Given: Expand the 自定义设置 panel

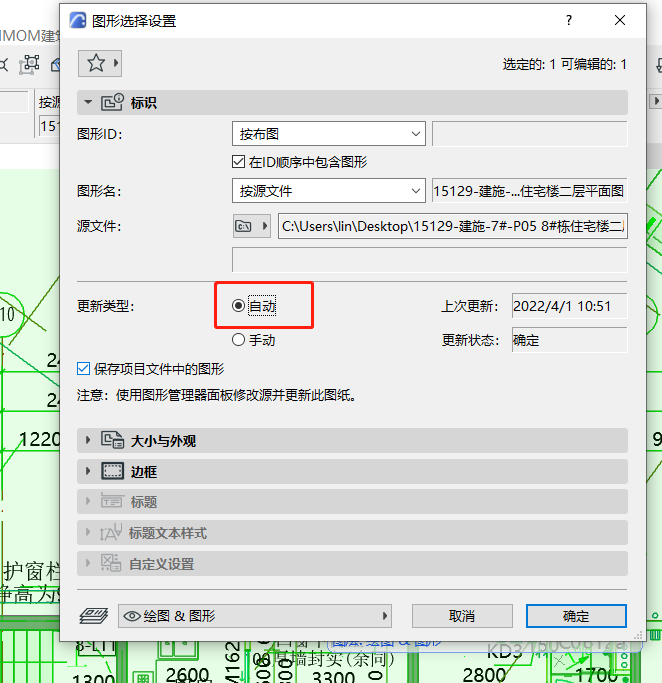Looking at the screenshot, I should (x=88, y=564).
